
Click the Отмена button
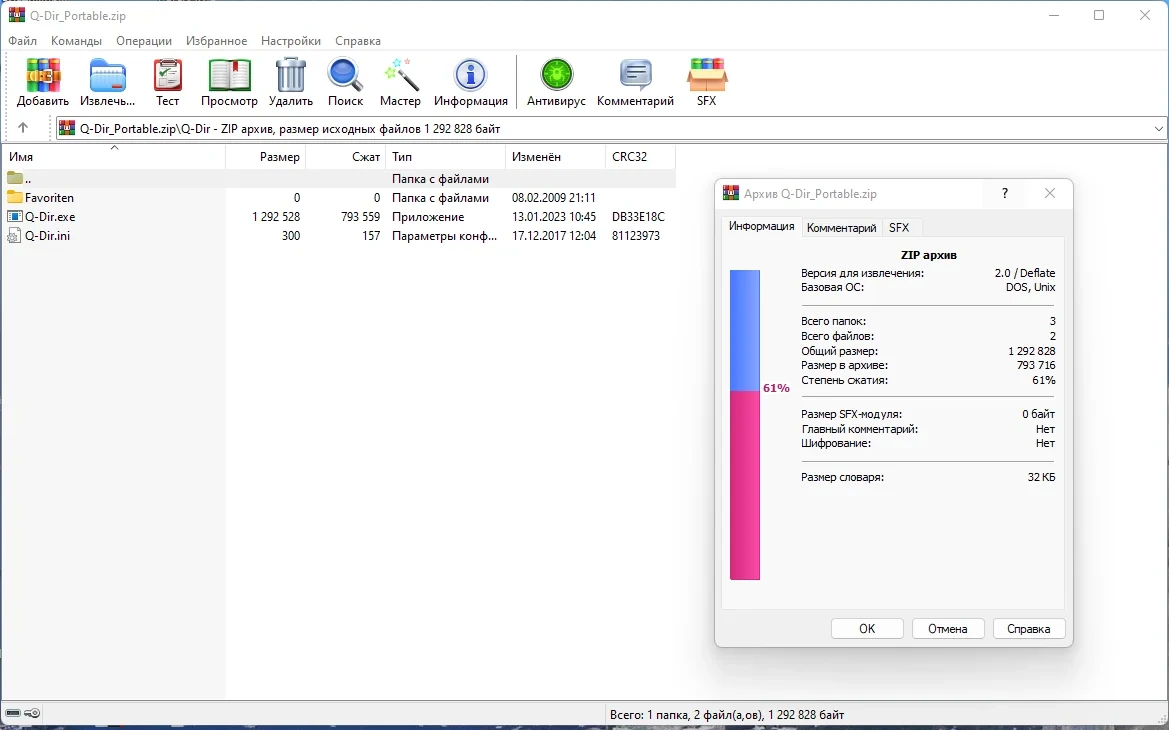[948, 629]
